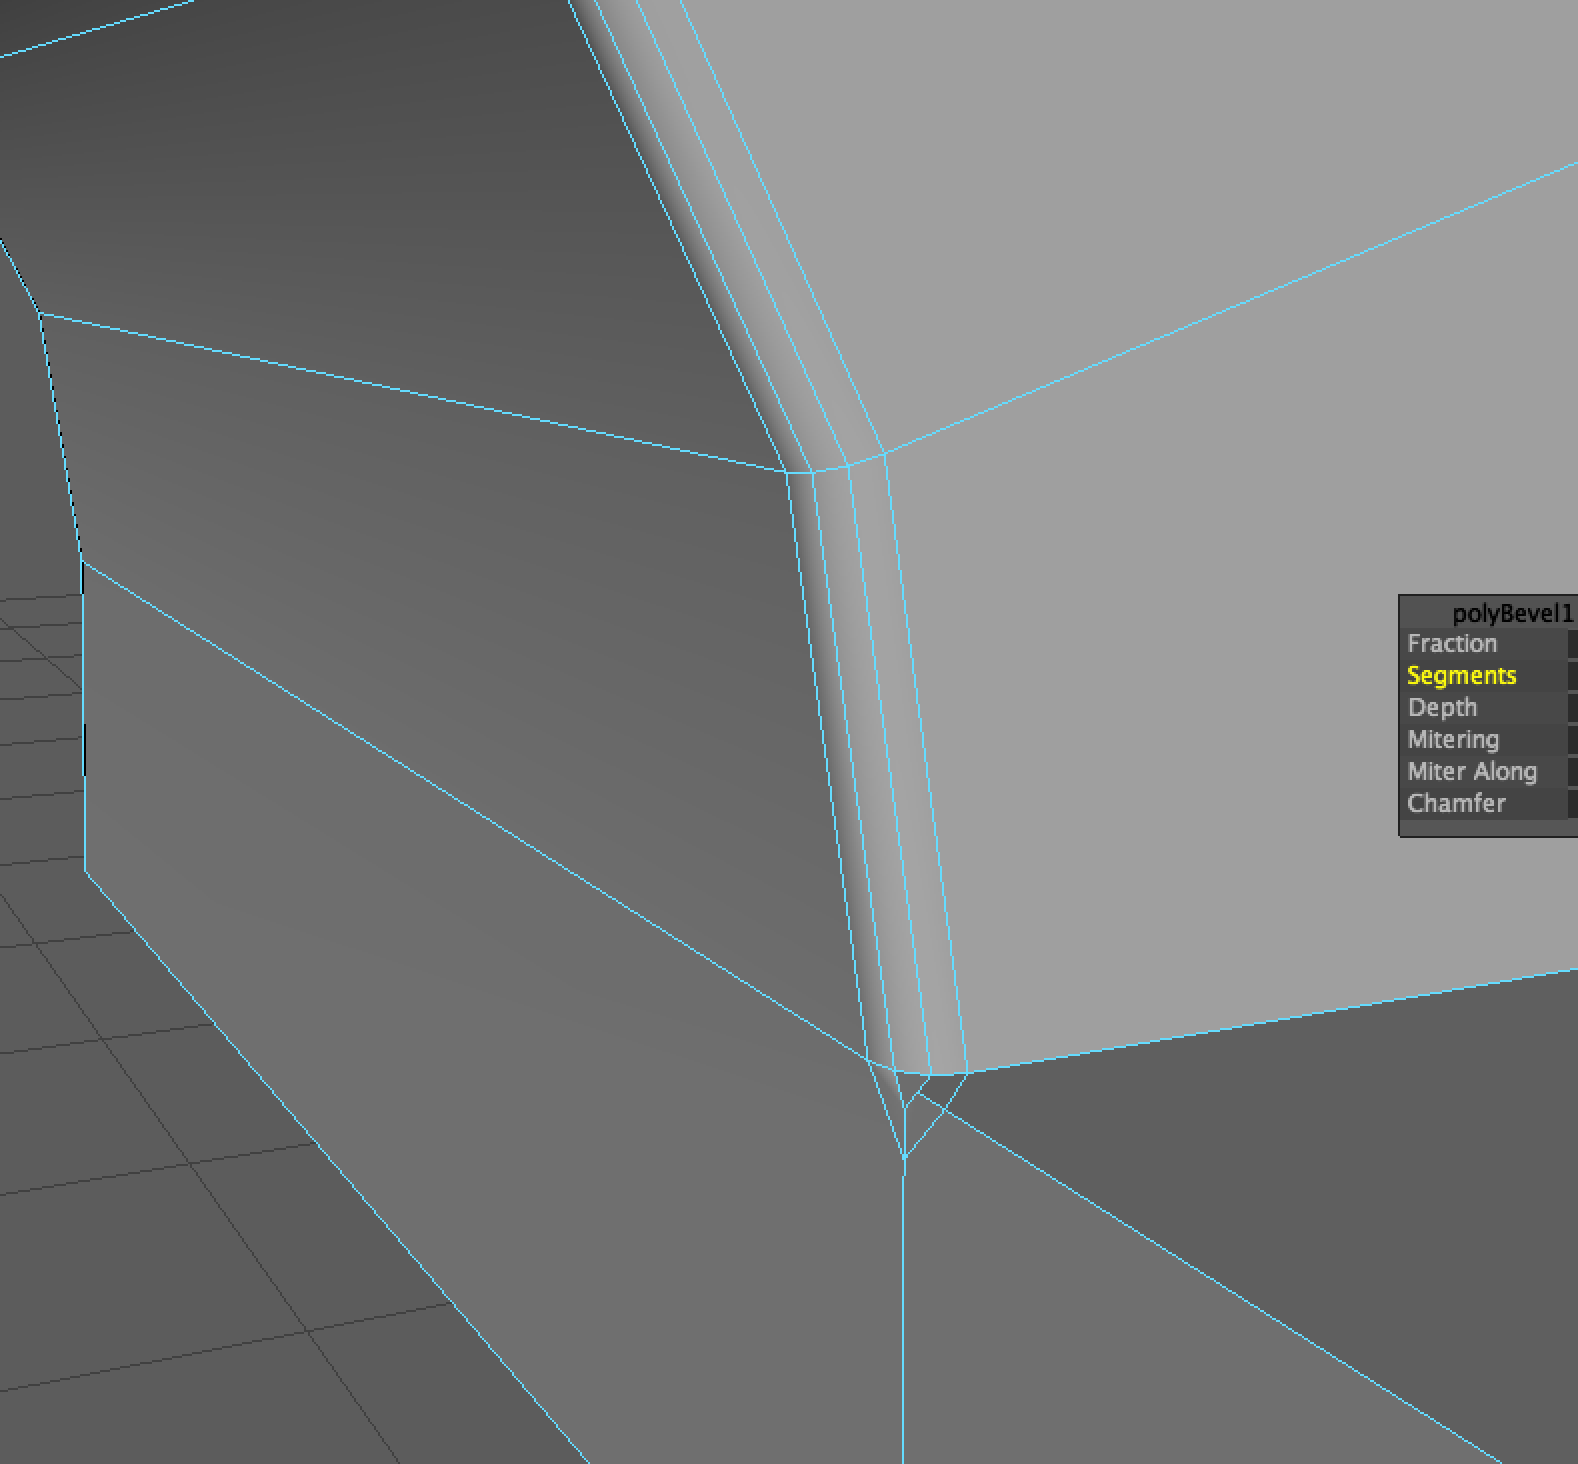Select the Miter Along attribute label
This screenshot has height=1464, width=1578.
[1472, 771]
